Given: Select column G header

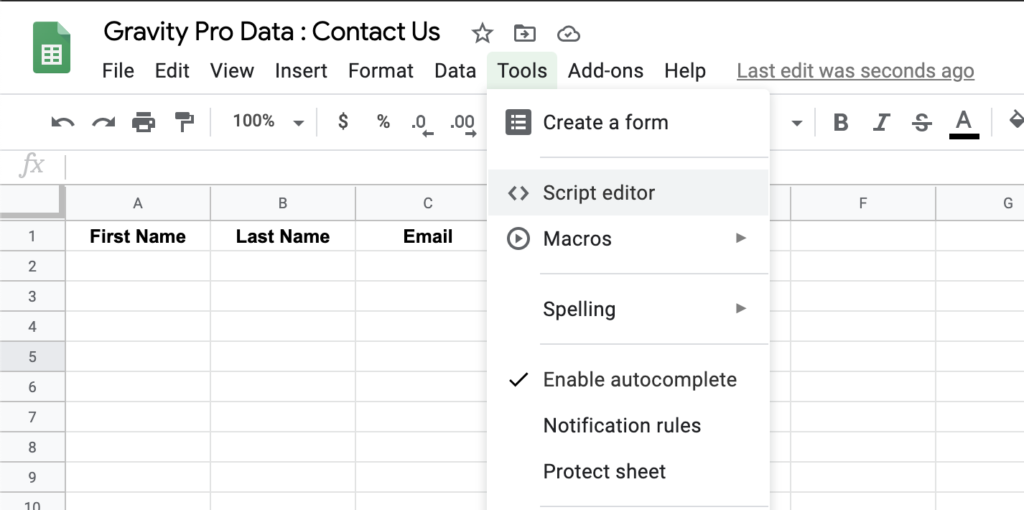Looking at the screenshot, I should (980, 204).
